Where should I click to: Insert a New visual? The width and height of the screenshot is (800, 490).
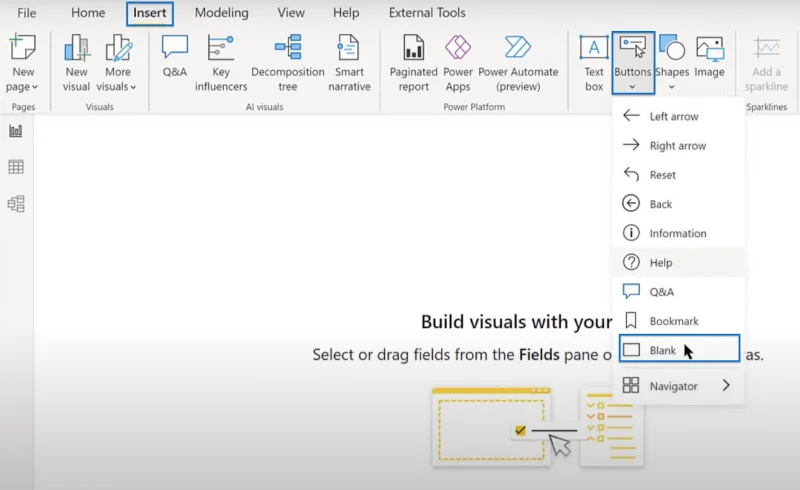click(x=77, y=63)
